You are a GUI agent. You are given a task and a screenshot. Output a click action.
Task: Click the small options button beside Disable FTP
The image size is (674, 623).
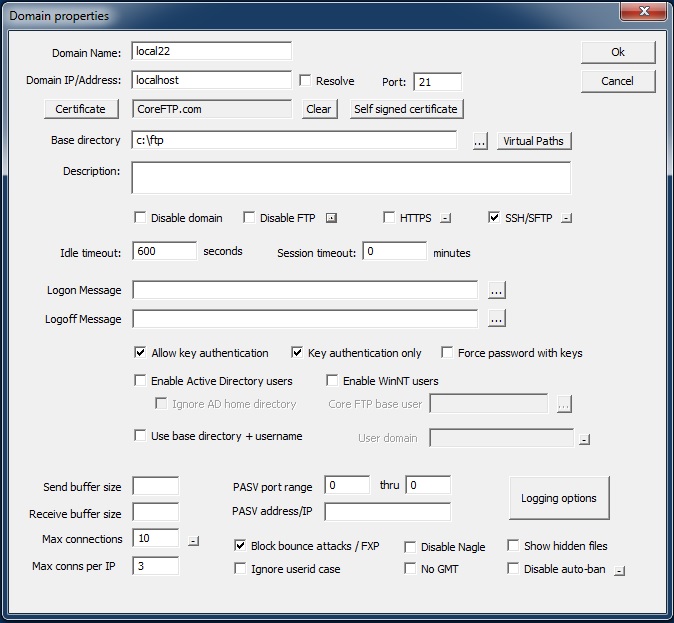point(332,218)
